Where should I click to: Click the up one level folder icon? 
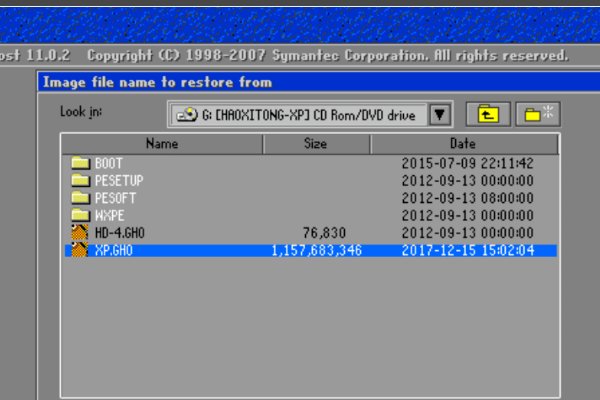coord(487,115)
